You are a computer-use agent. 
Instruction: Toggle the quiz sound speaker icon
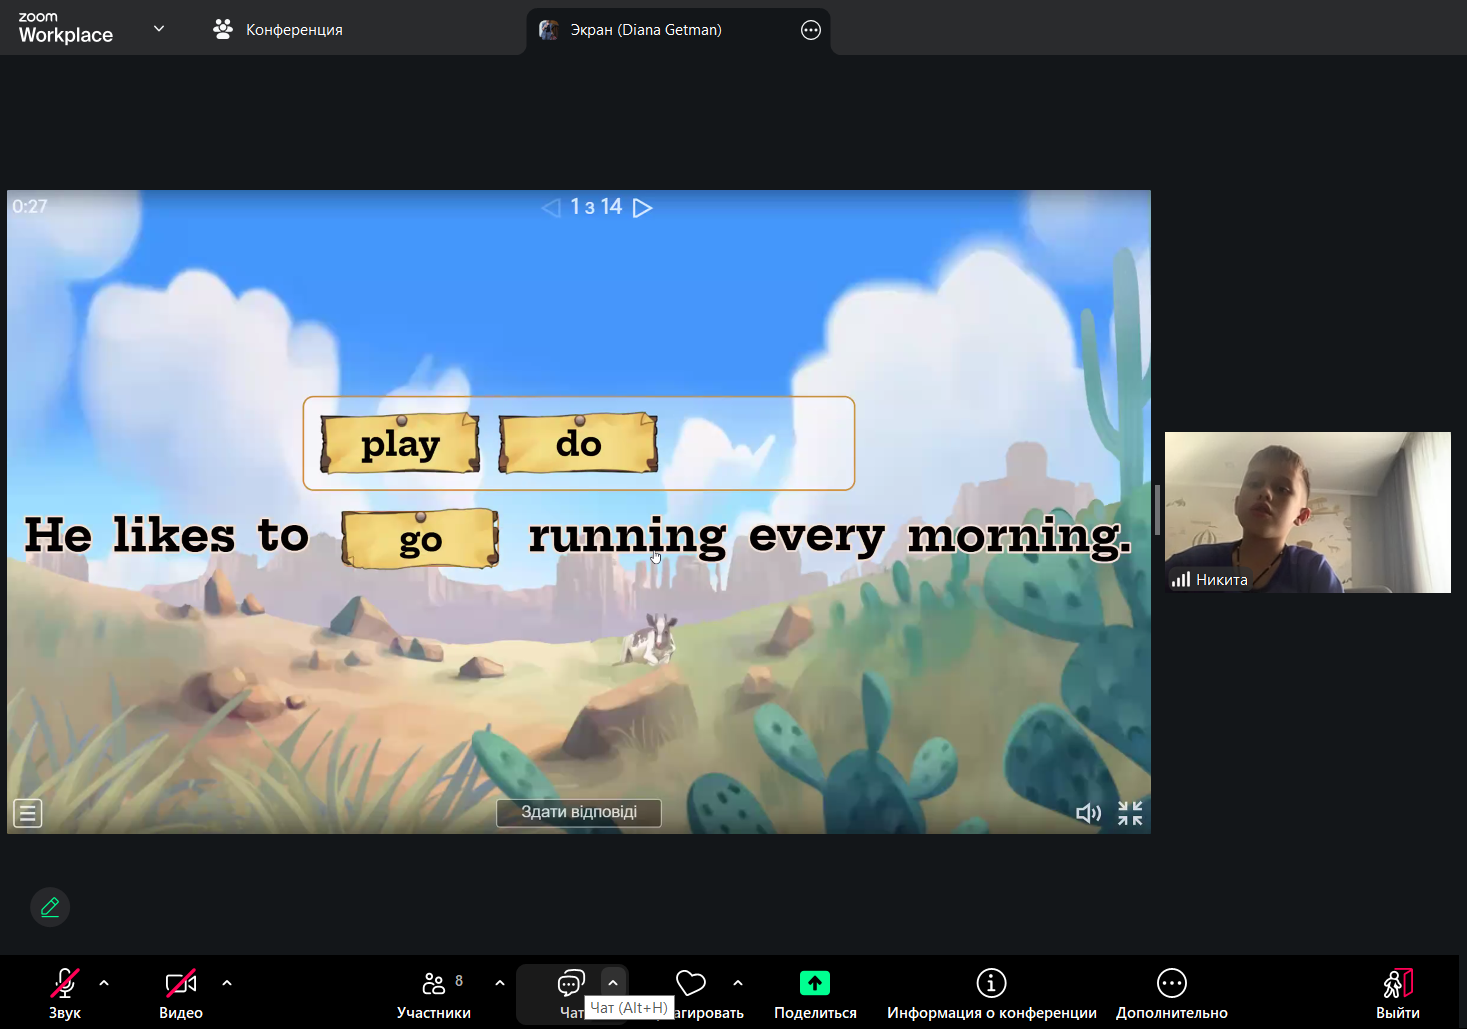click(x=1088, y=814)
